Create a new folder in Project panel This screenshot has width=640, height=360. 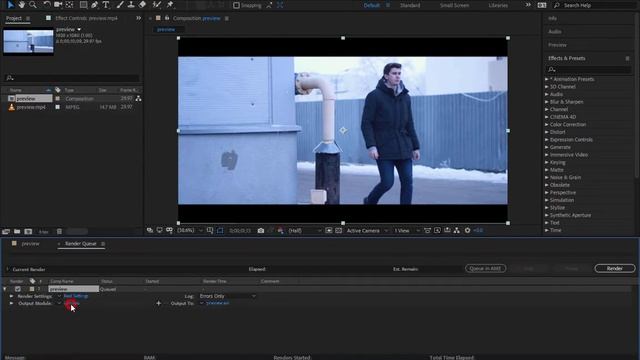pyautogui.click(x=17, y=231)
